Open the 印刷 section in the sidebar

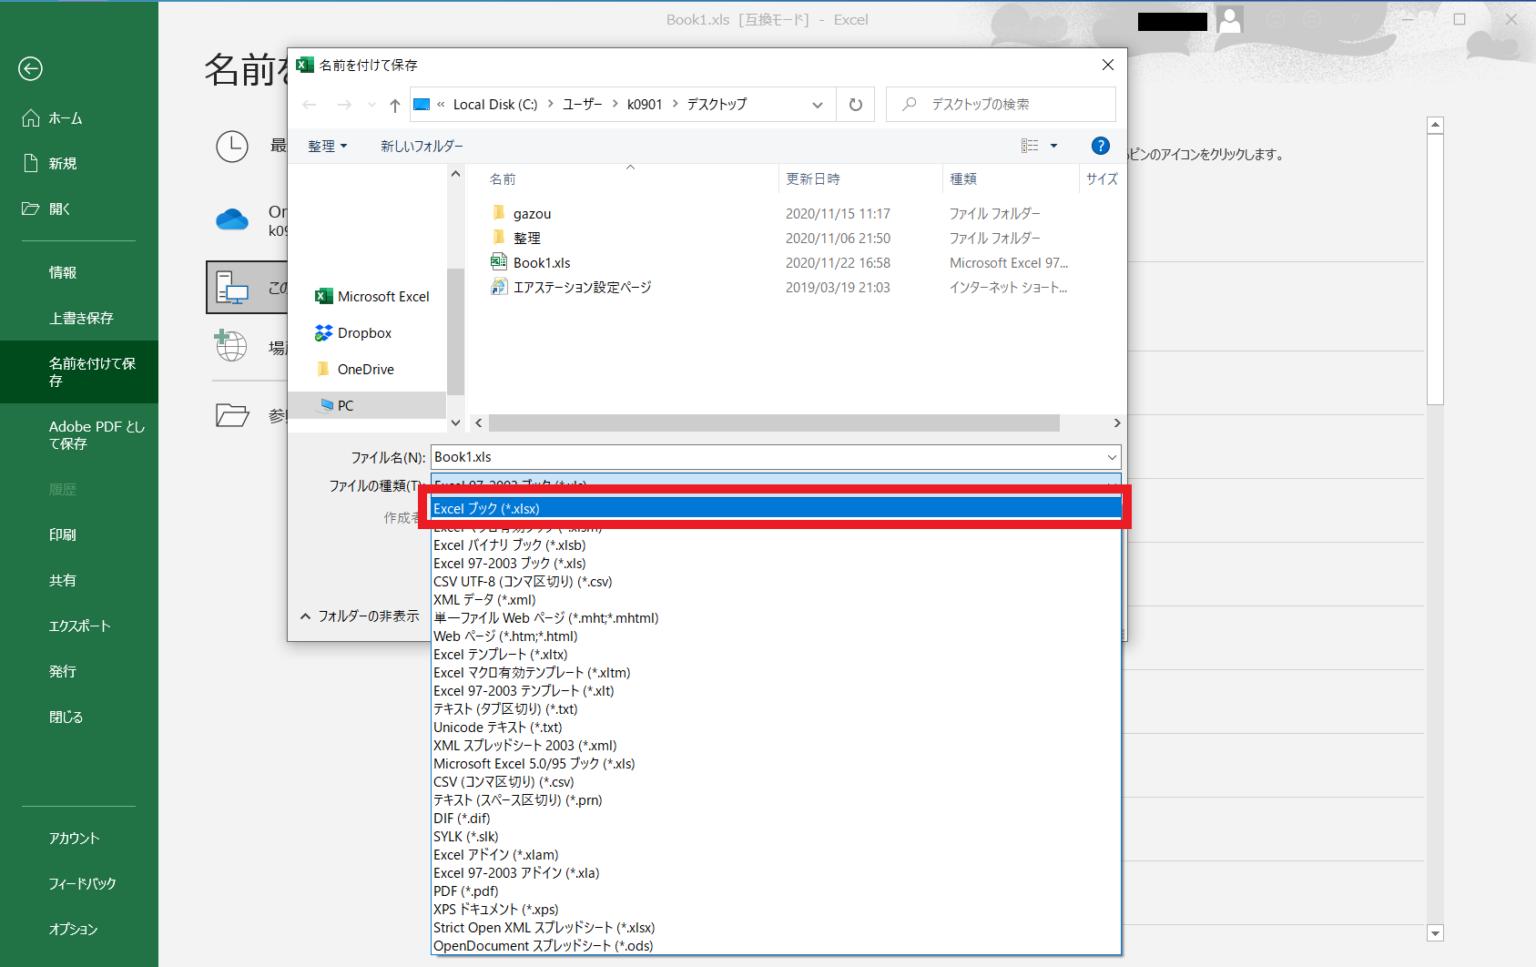click(63, 534)
